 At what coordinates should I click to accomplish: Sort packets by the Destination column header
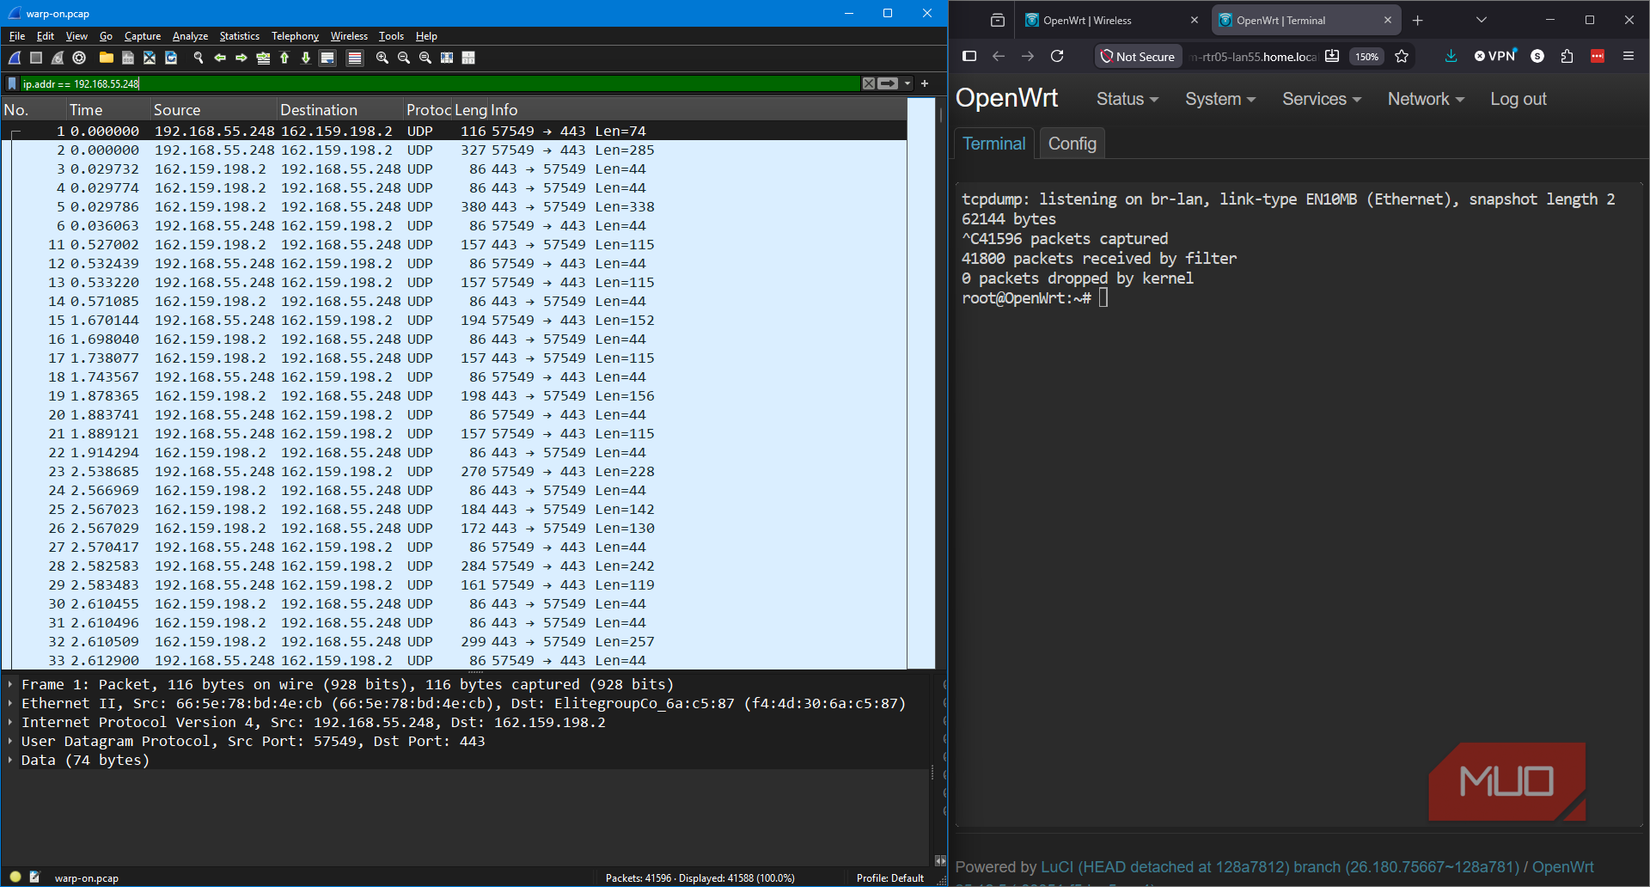coord(340,110)
